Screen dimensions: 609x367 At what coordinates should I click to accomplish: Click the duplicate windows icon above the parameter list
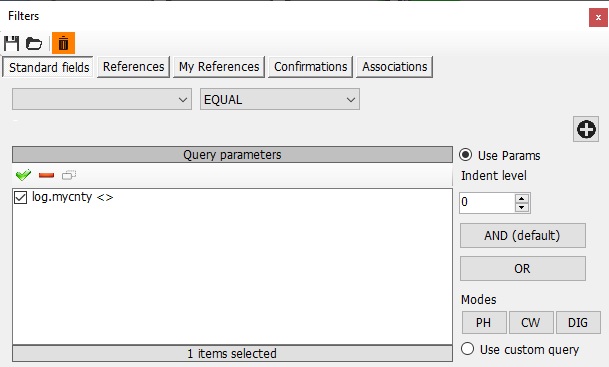[69, 175]
